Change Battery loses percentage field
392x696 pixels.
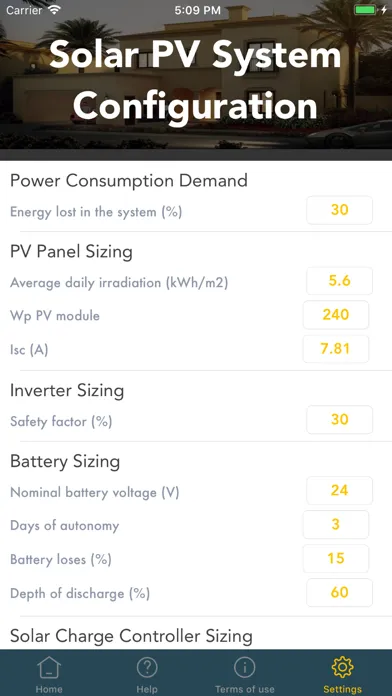(x=336, y=558)
